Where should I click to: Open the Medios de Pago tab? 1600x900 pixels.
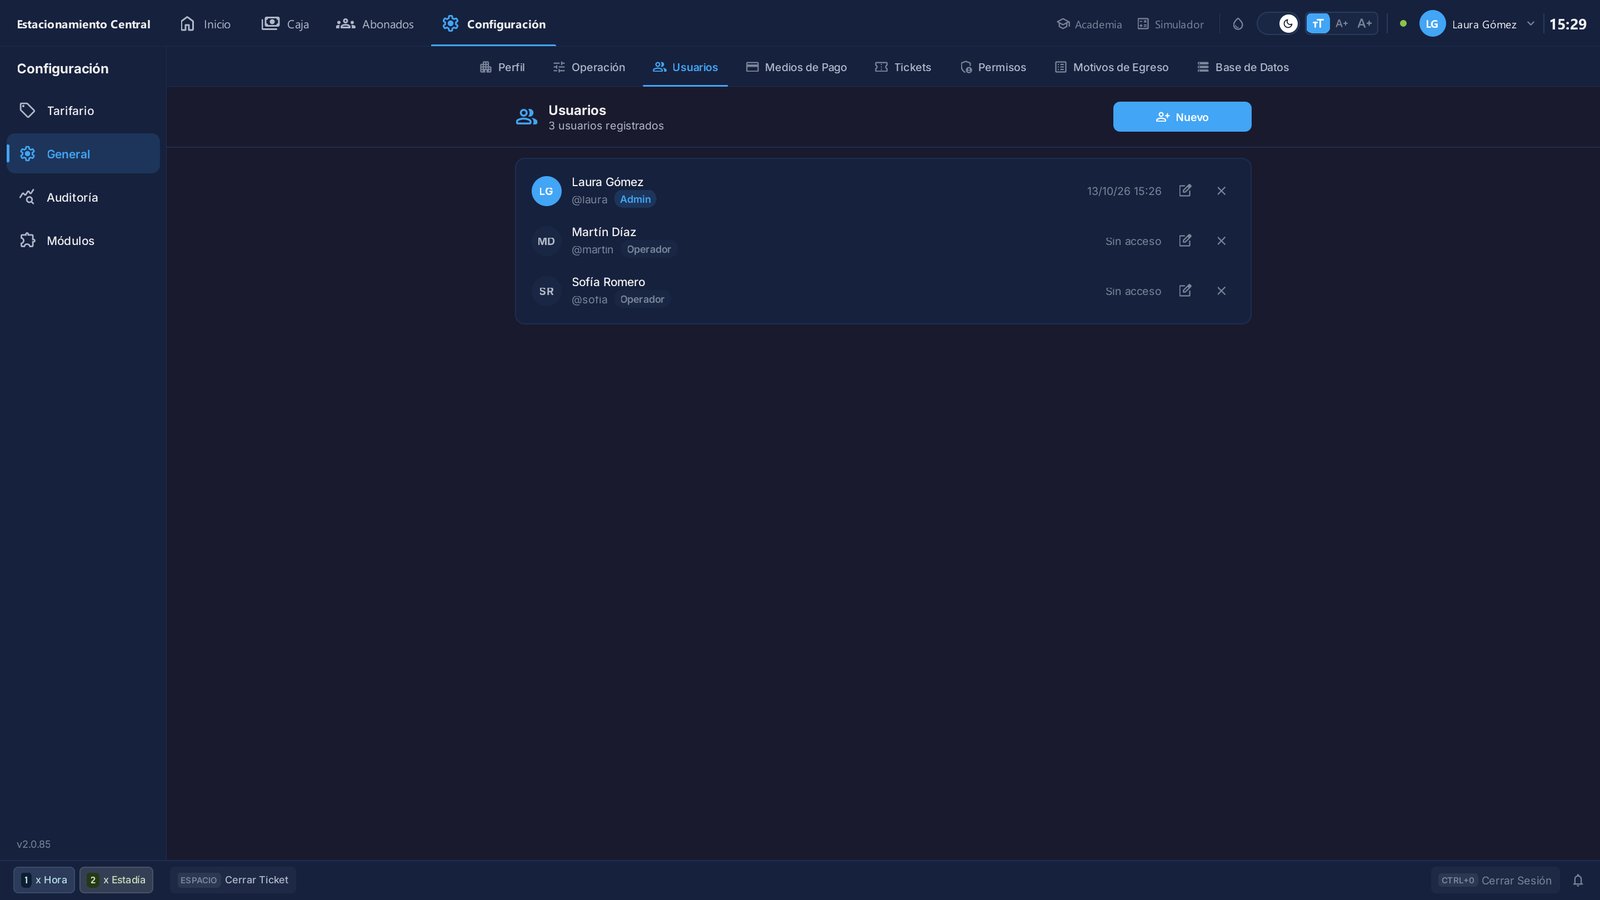coord(796,67)
